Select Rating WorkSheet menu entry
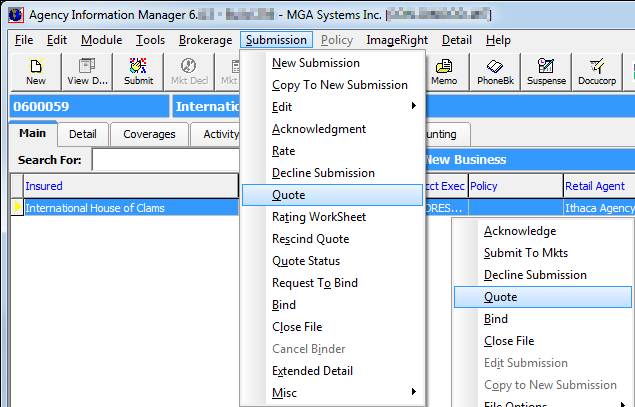The image size is (635, 407). click(319, 217)
